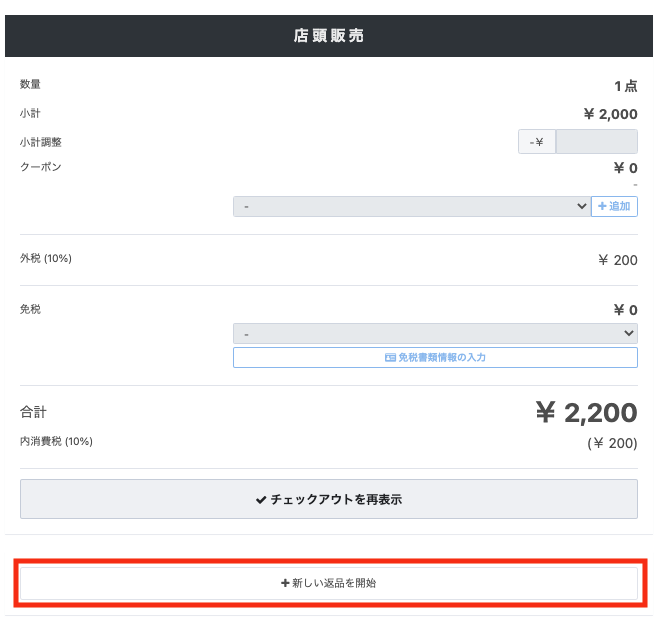Click the checkmark icon beside チェックアウトを再表示

point(261,499)
